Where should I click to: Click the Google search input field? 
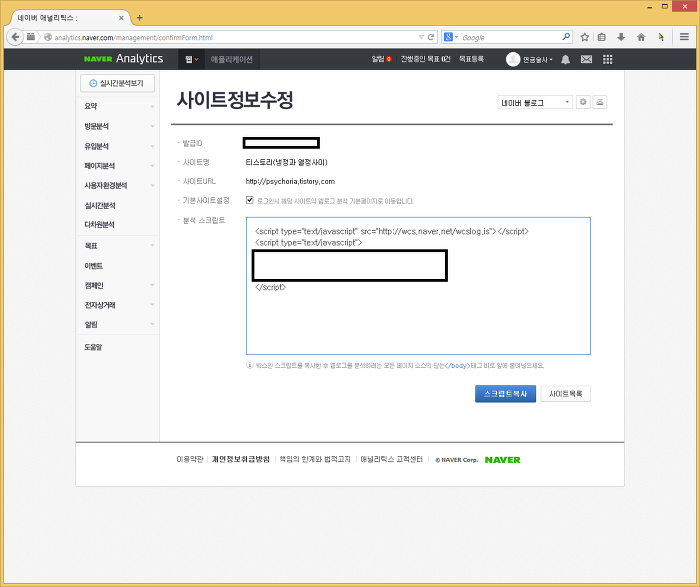(509, 37)
